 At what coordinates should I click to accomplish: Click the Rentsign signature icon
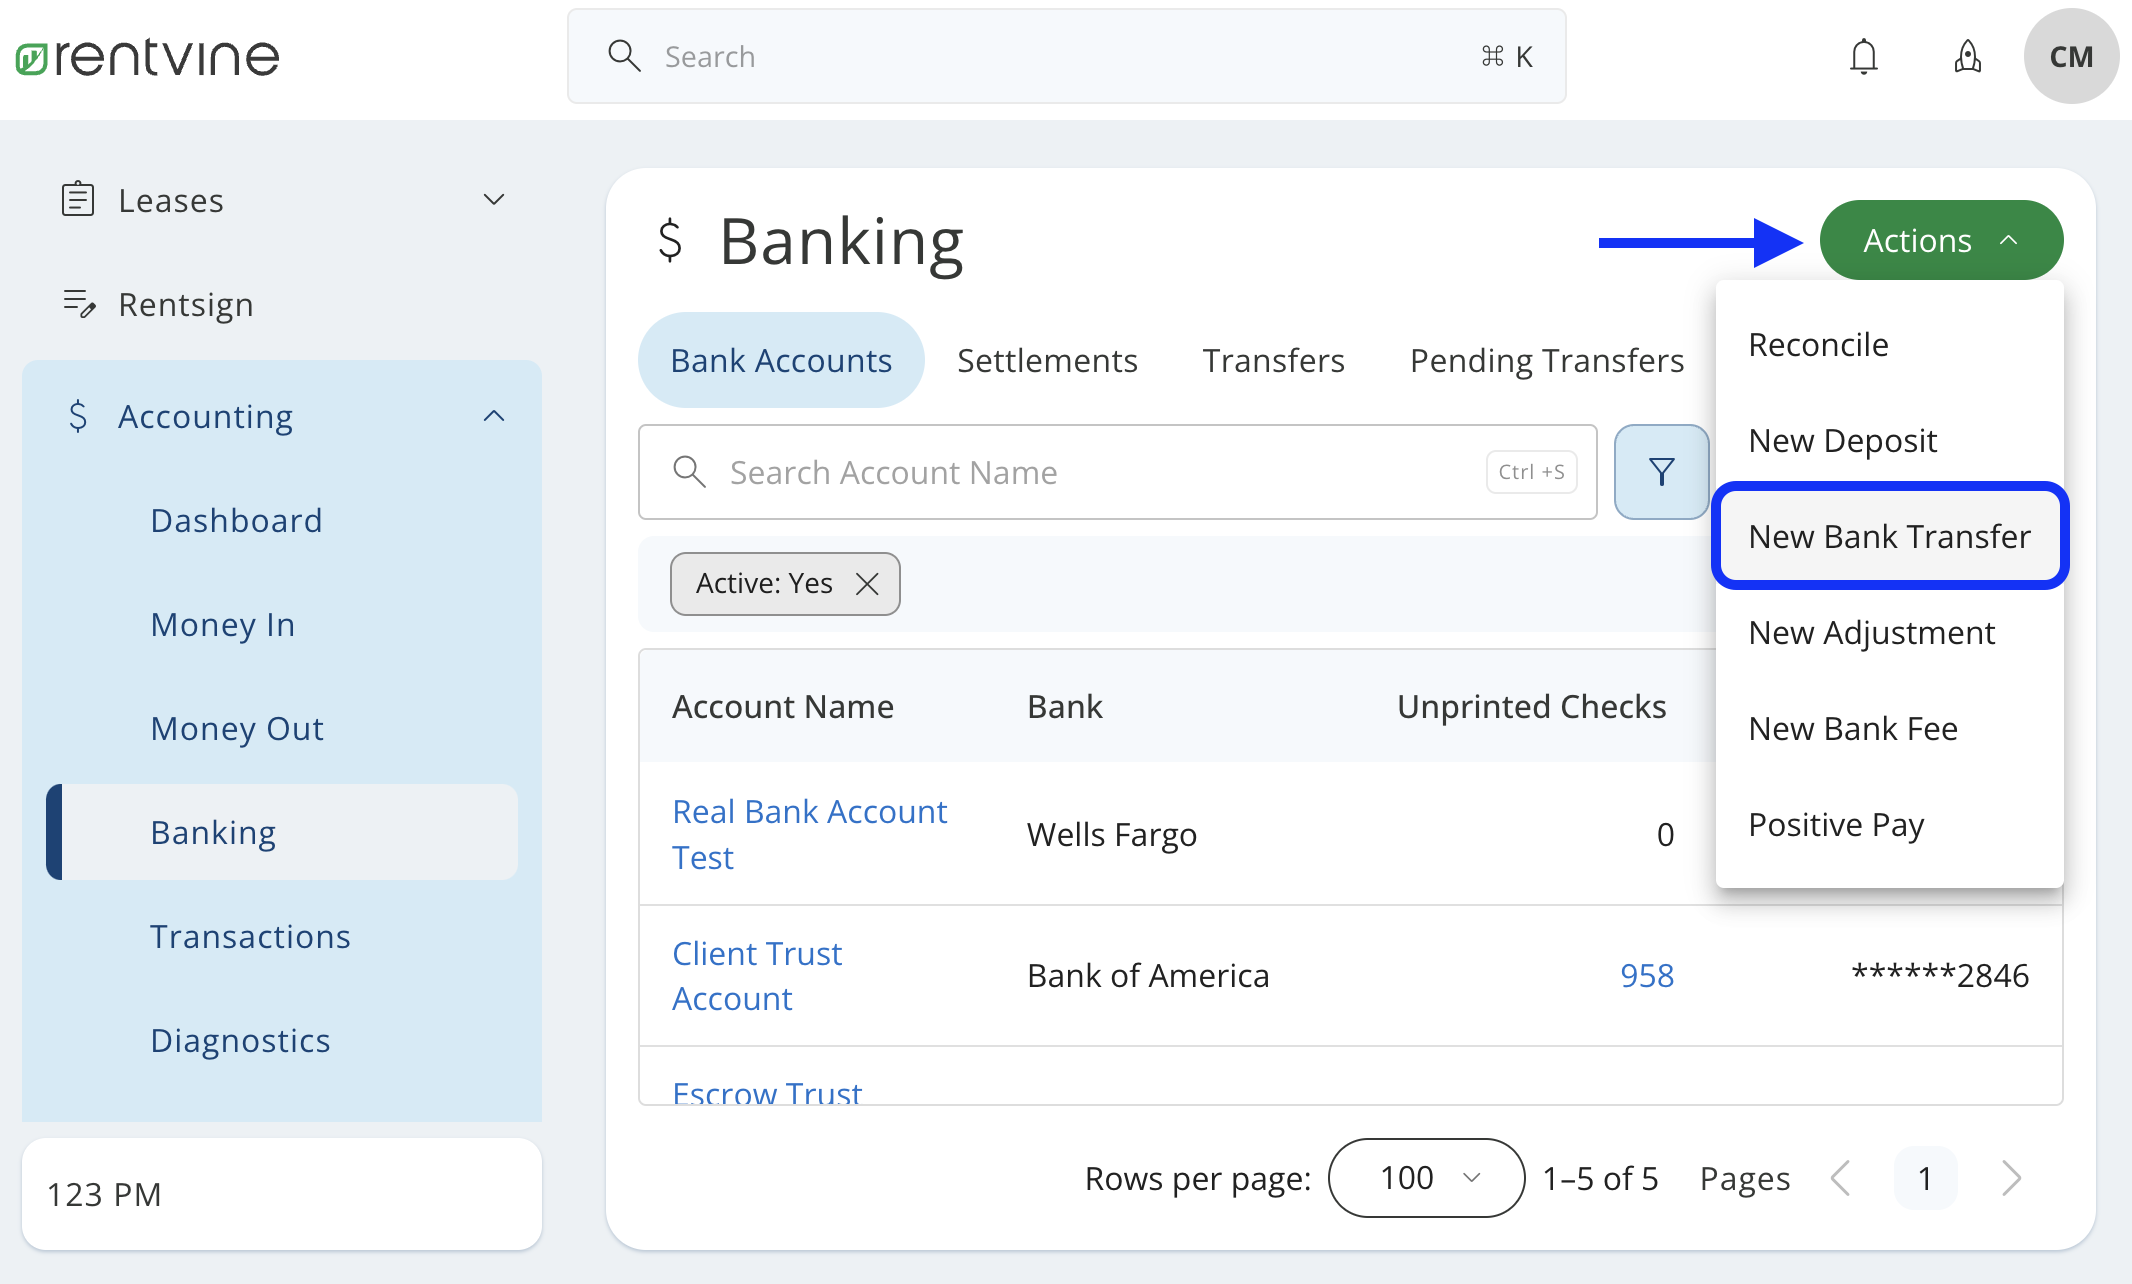78,304
